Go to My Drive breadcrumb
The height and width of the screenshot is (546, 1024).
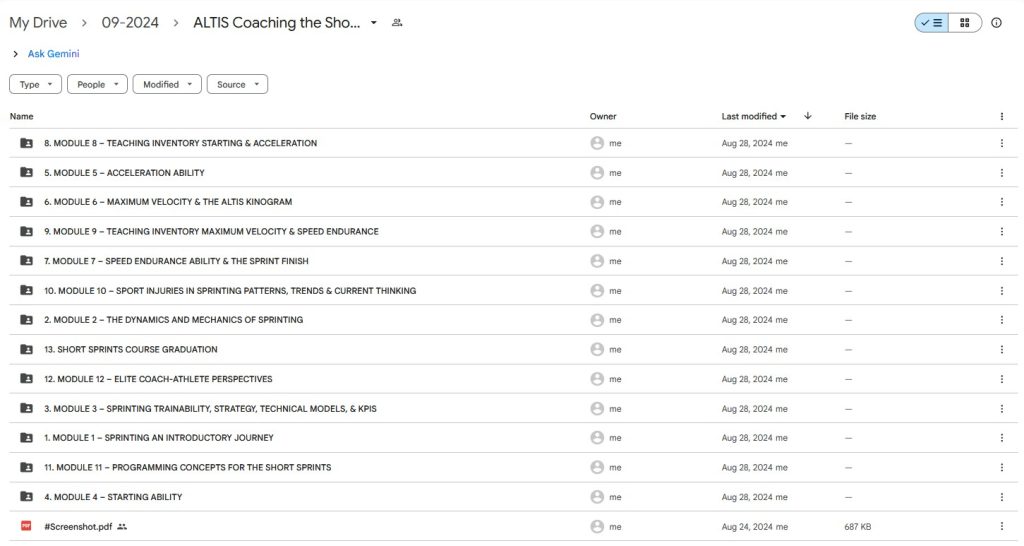click(38, 23)
